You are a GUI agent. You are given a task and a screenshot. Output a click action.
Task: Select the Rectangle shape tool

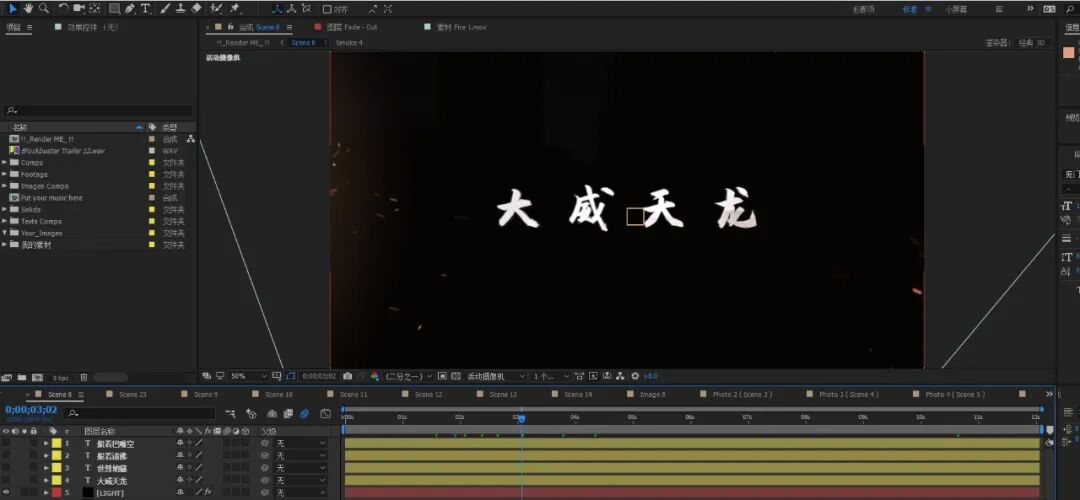tap(115, 8)
